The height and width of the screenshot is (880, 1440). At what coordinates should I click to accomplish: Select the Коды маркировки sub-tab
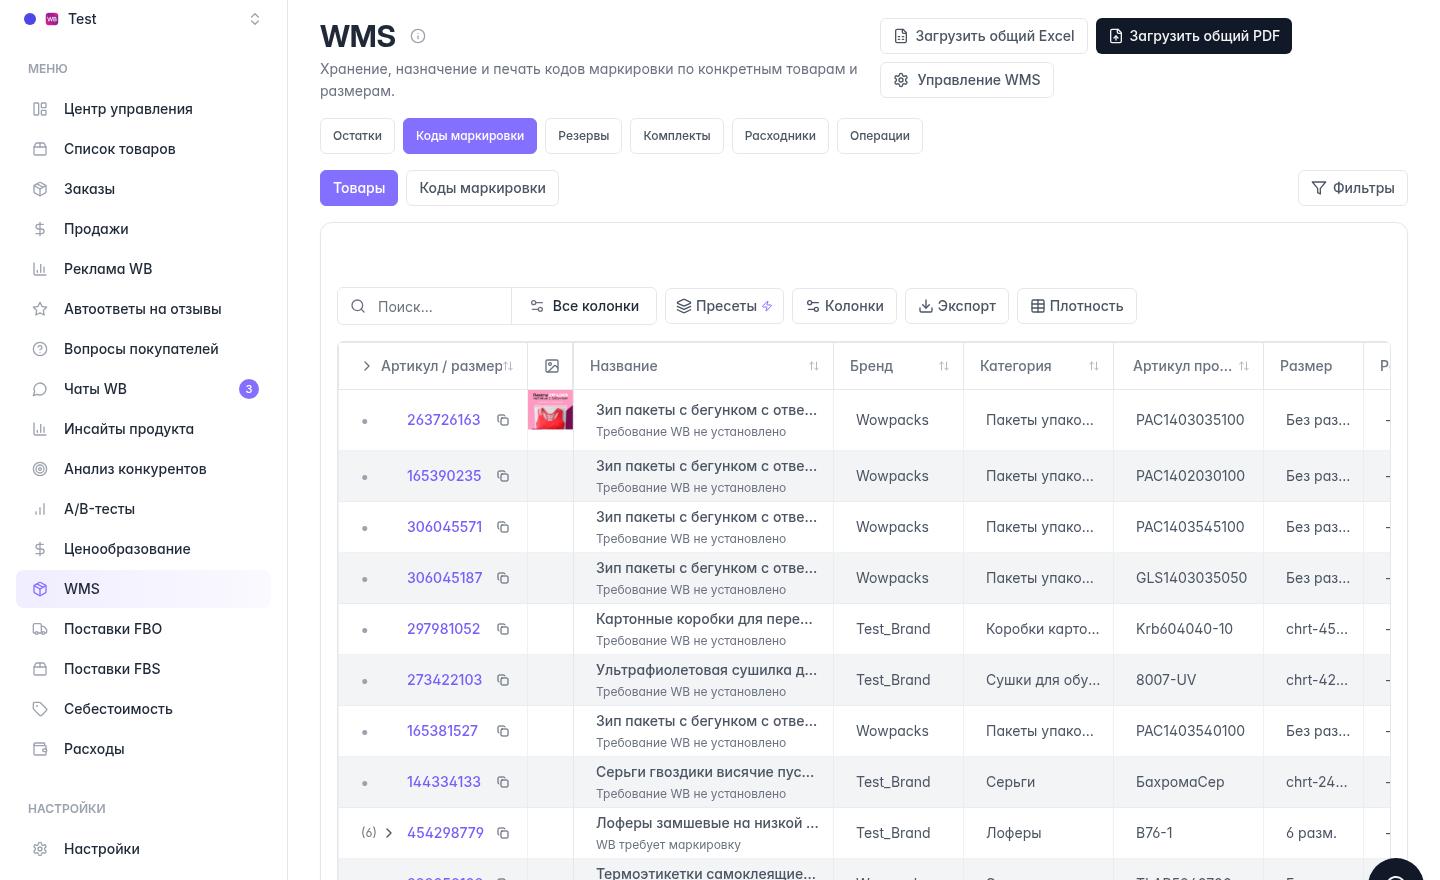pyautogui.click(x=482, y=188)
